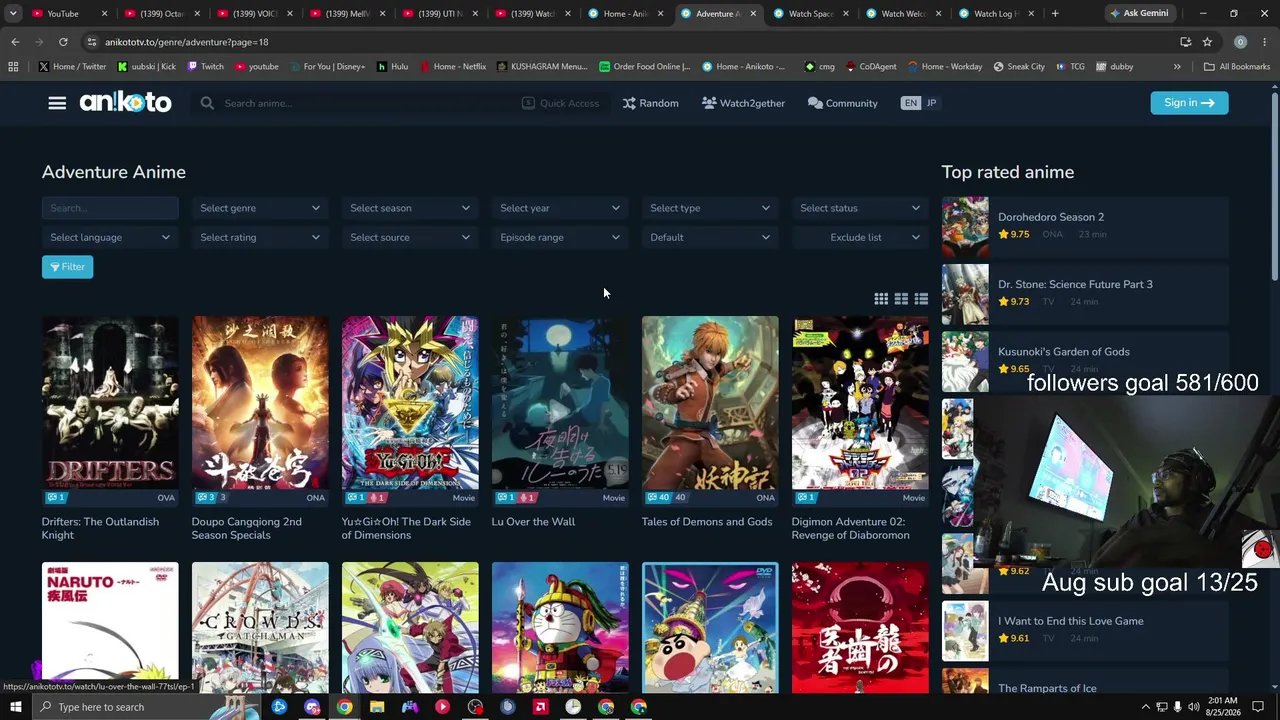Screen dimensions: 1280x720
Task: Open the Digimon Adventure 02 poster
Action: click(860, 403)
